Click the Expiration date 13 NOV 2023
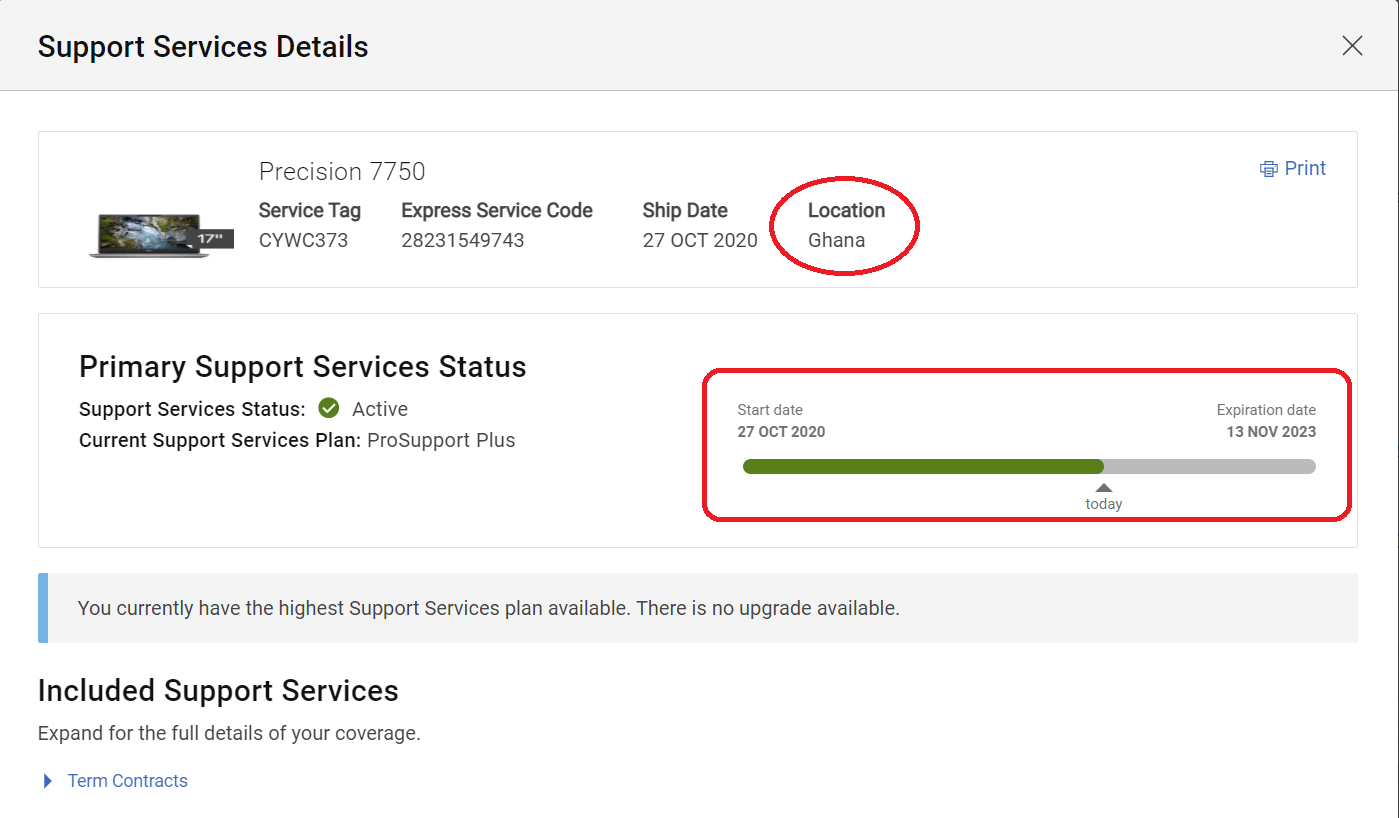Viewport: 1399px width, 818px height. pyautogui.click(x=1271, y=432)
